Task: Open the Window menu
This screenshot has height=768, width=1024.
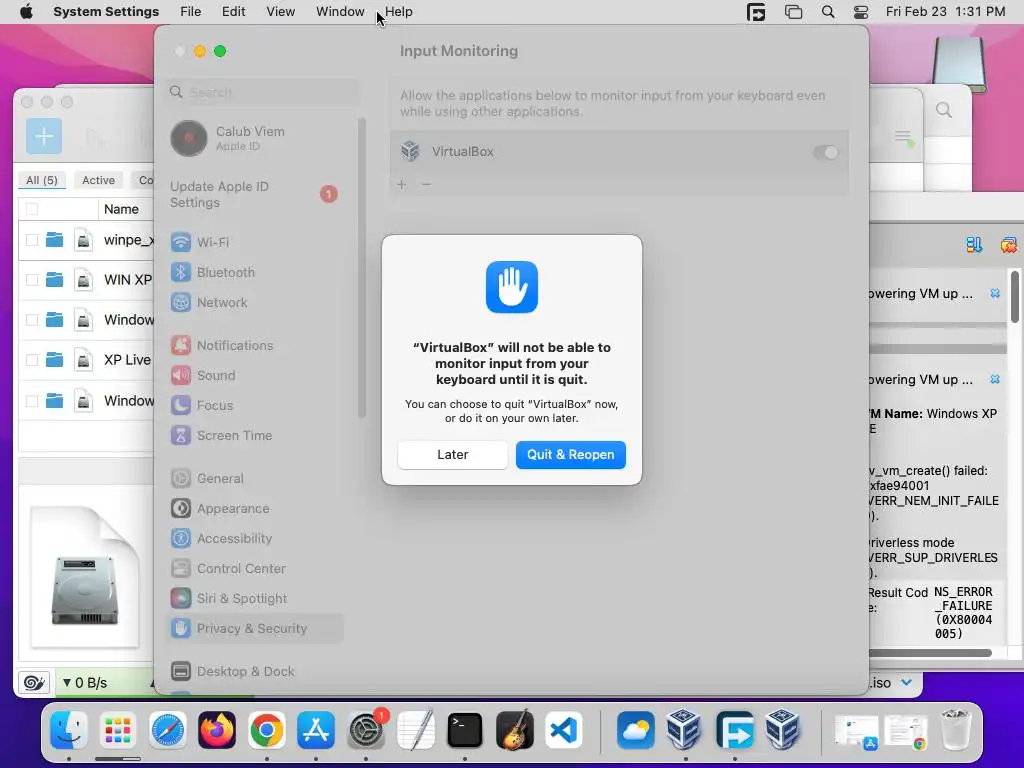Action: tap(340, 12)
